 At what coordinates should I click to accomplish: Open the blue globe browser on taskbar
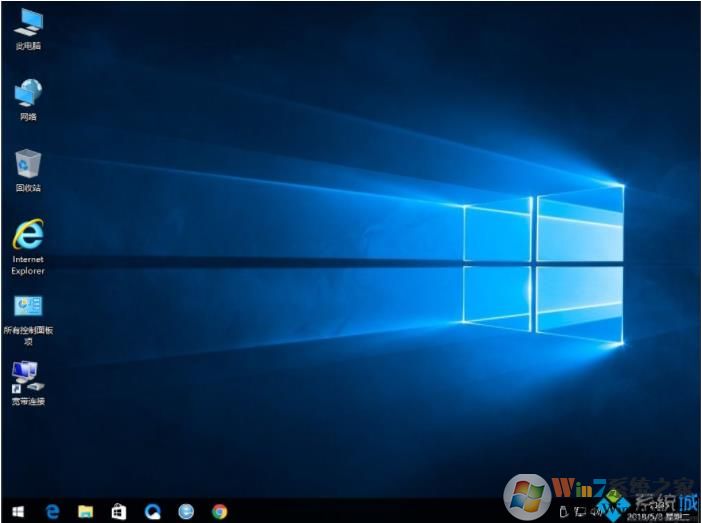tap(185, 511)
